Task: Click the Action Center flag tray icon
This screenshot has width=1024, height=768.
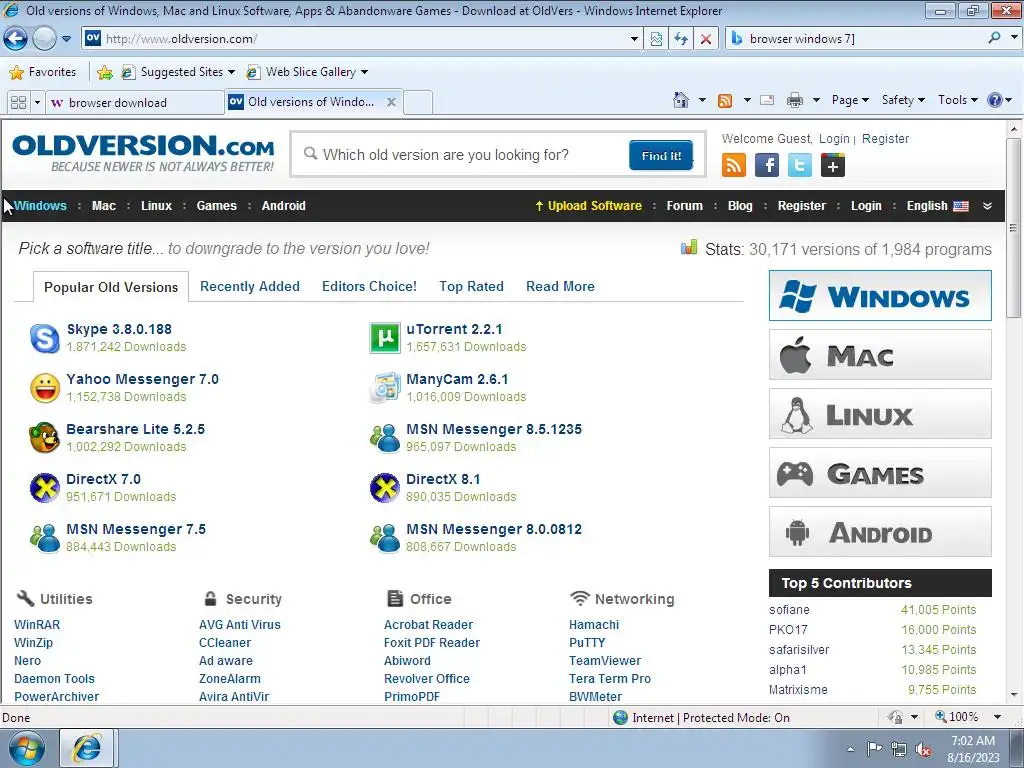Action: point(874,749)
